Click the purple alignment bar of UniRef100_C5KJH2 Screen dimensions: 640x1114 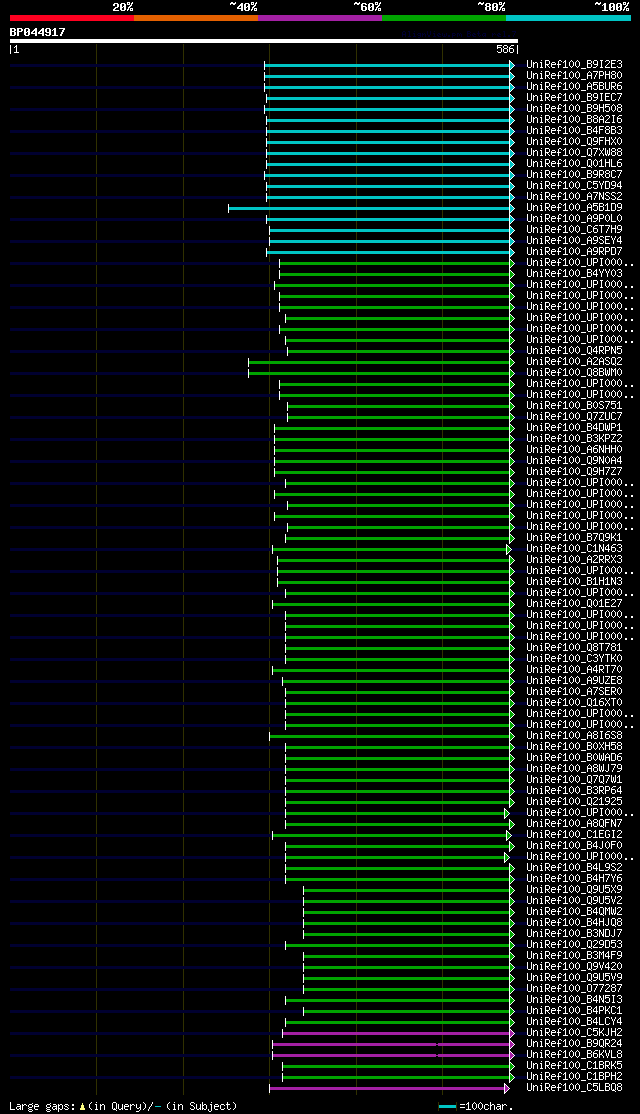click(x=396, y=1033)
